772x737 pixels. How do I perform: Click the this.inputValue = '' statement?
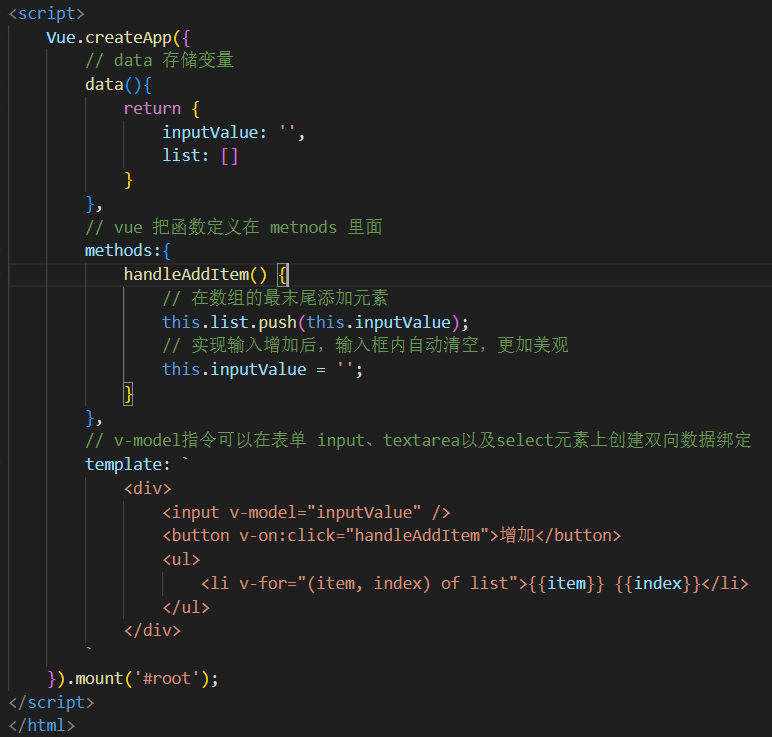click(262, 369)
